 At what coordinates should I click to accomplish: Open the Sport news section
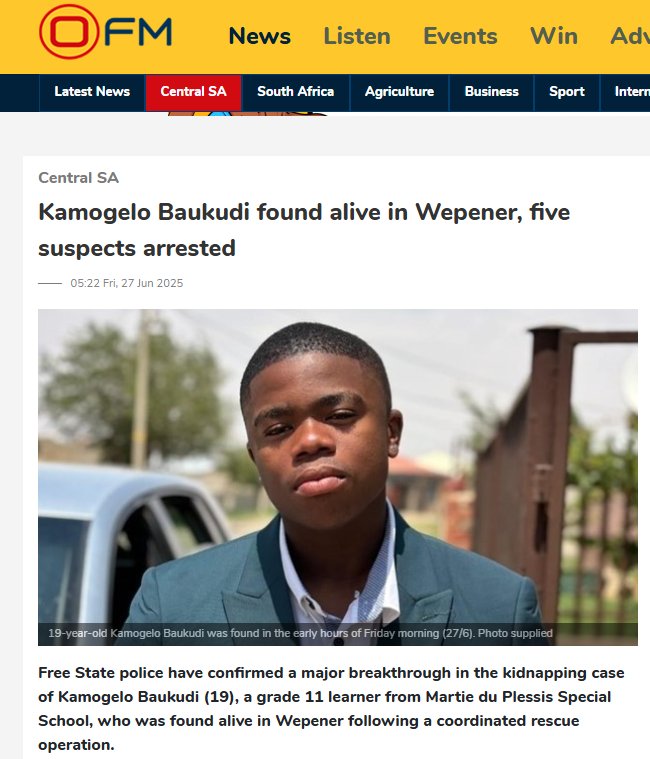click(x=567, y=92)
